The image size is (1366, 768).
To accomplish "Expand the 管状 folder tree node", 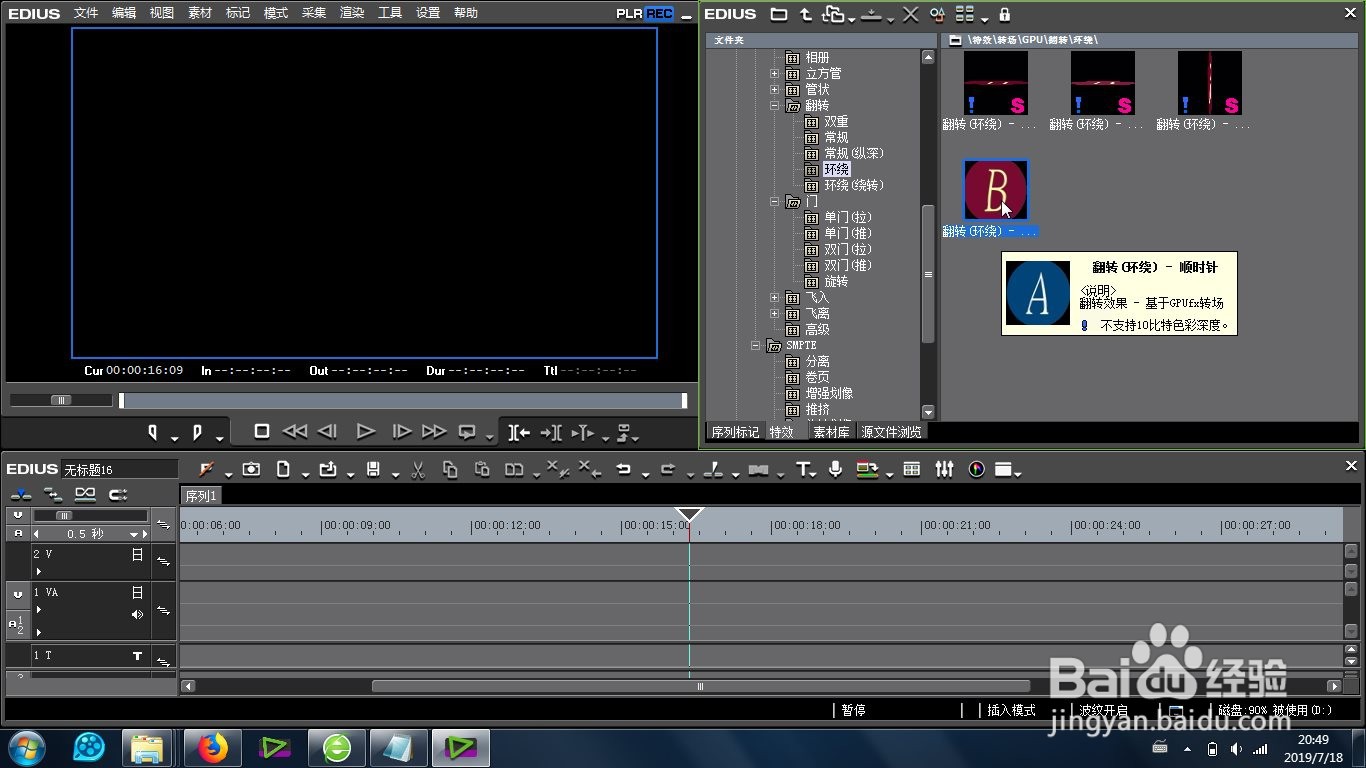I will 774,90.
